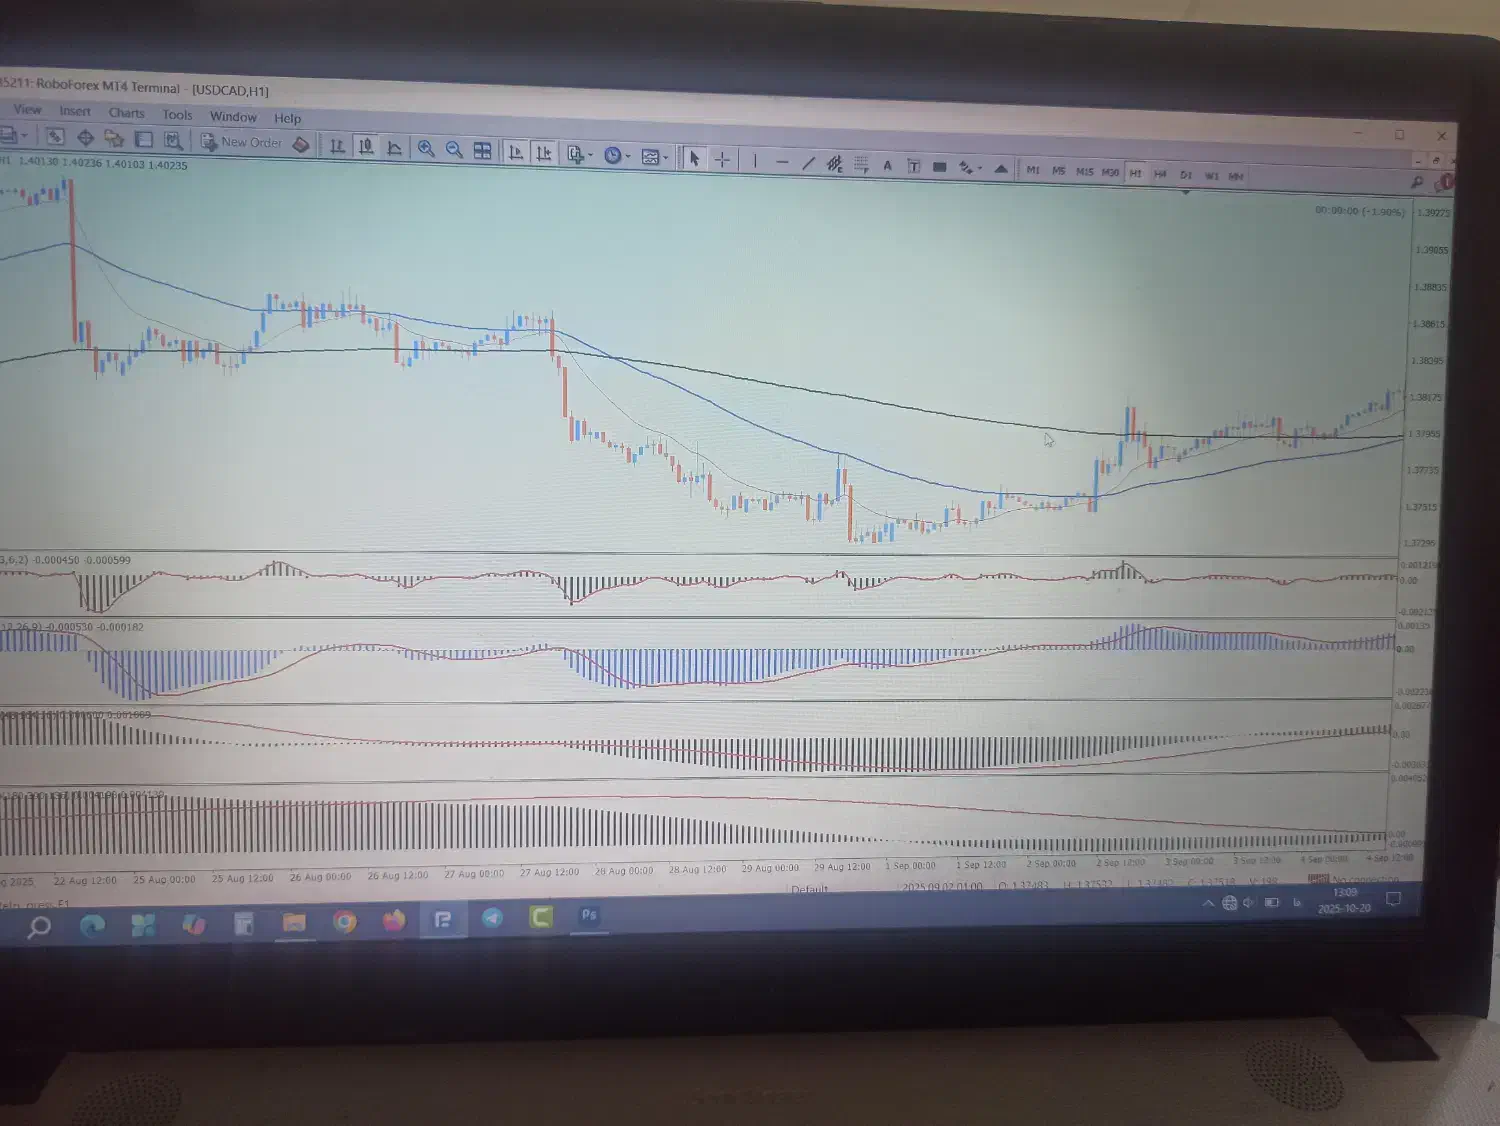The image size is (1500, 1126).
Task: Select the text label T tool
Action: click(913, 166)
